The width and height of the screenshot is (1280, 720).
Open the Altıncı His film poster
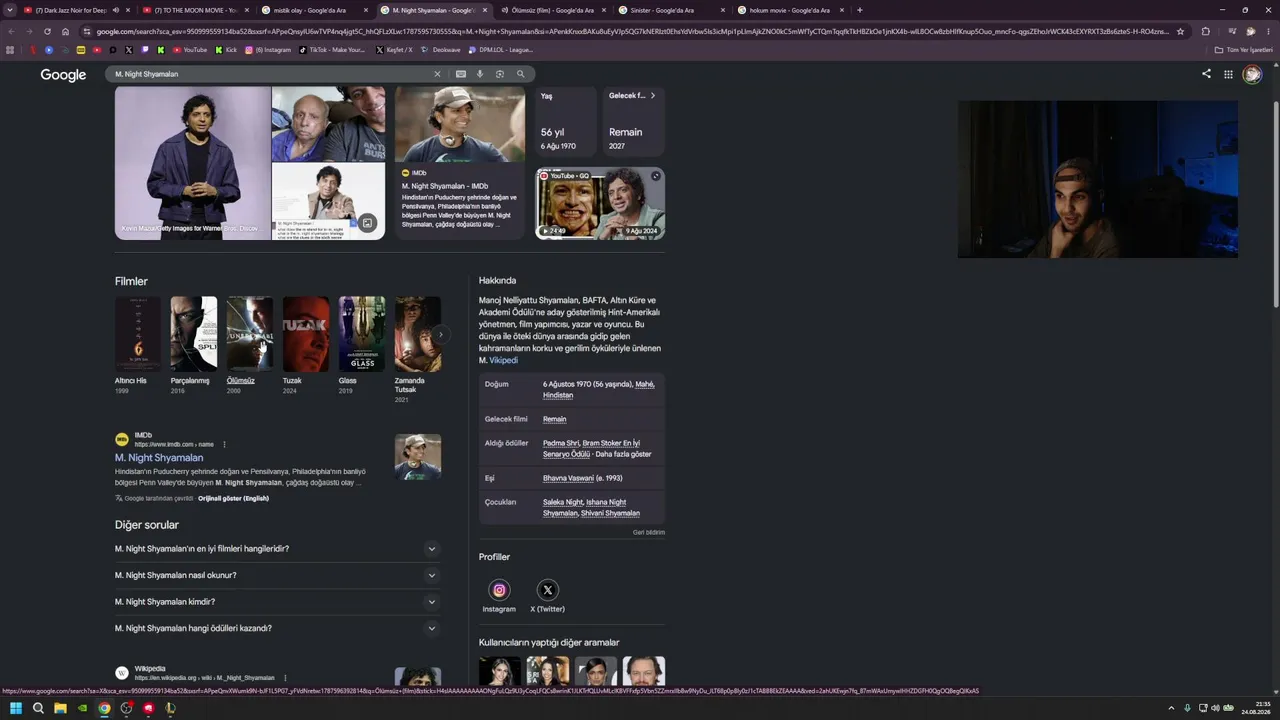138,334
